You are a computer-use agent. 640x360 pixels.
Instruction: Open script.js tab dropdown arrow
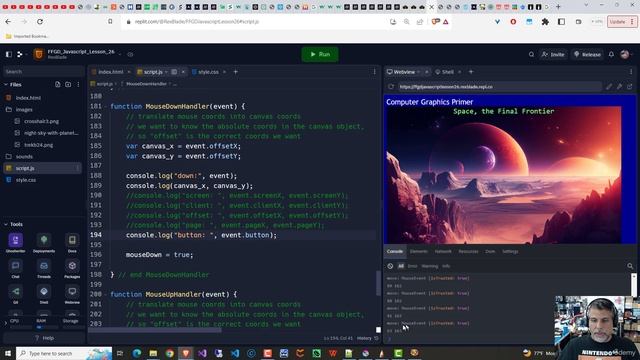pos(167,72)
